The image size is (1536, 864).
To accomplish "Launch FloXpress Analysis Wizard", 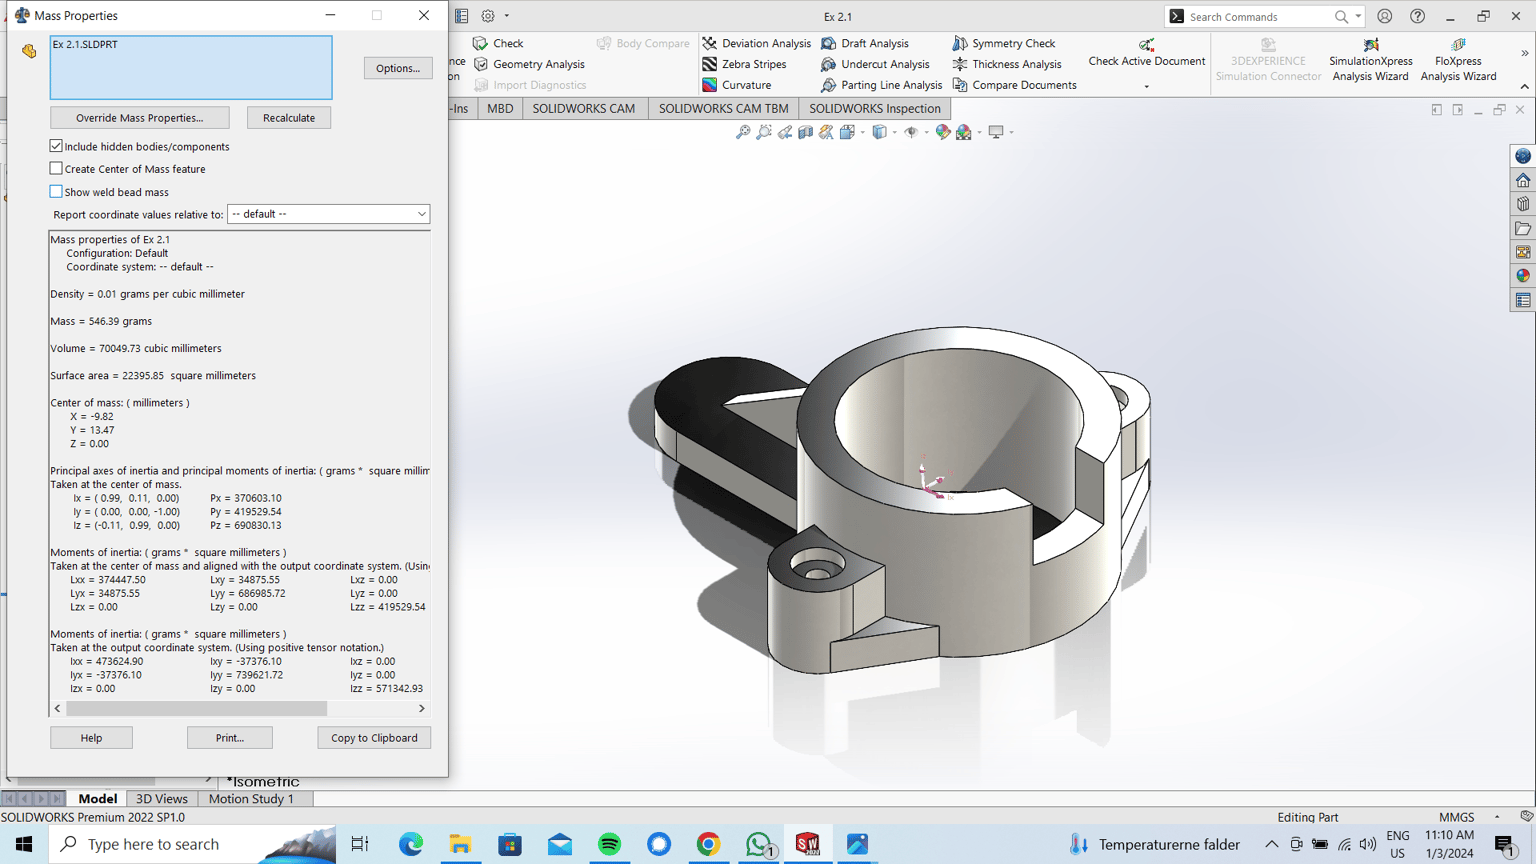I will (x=1459, y=60).
